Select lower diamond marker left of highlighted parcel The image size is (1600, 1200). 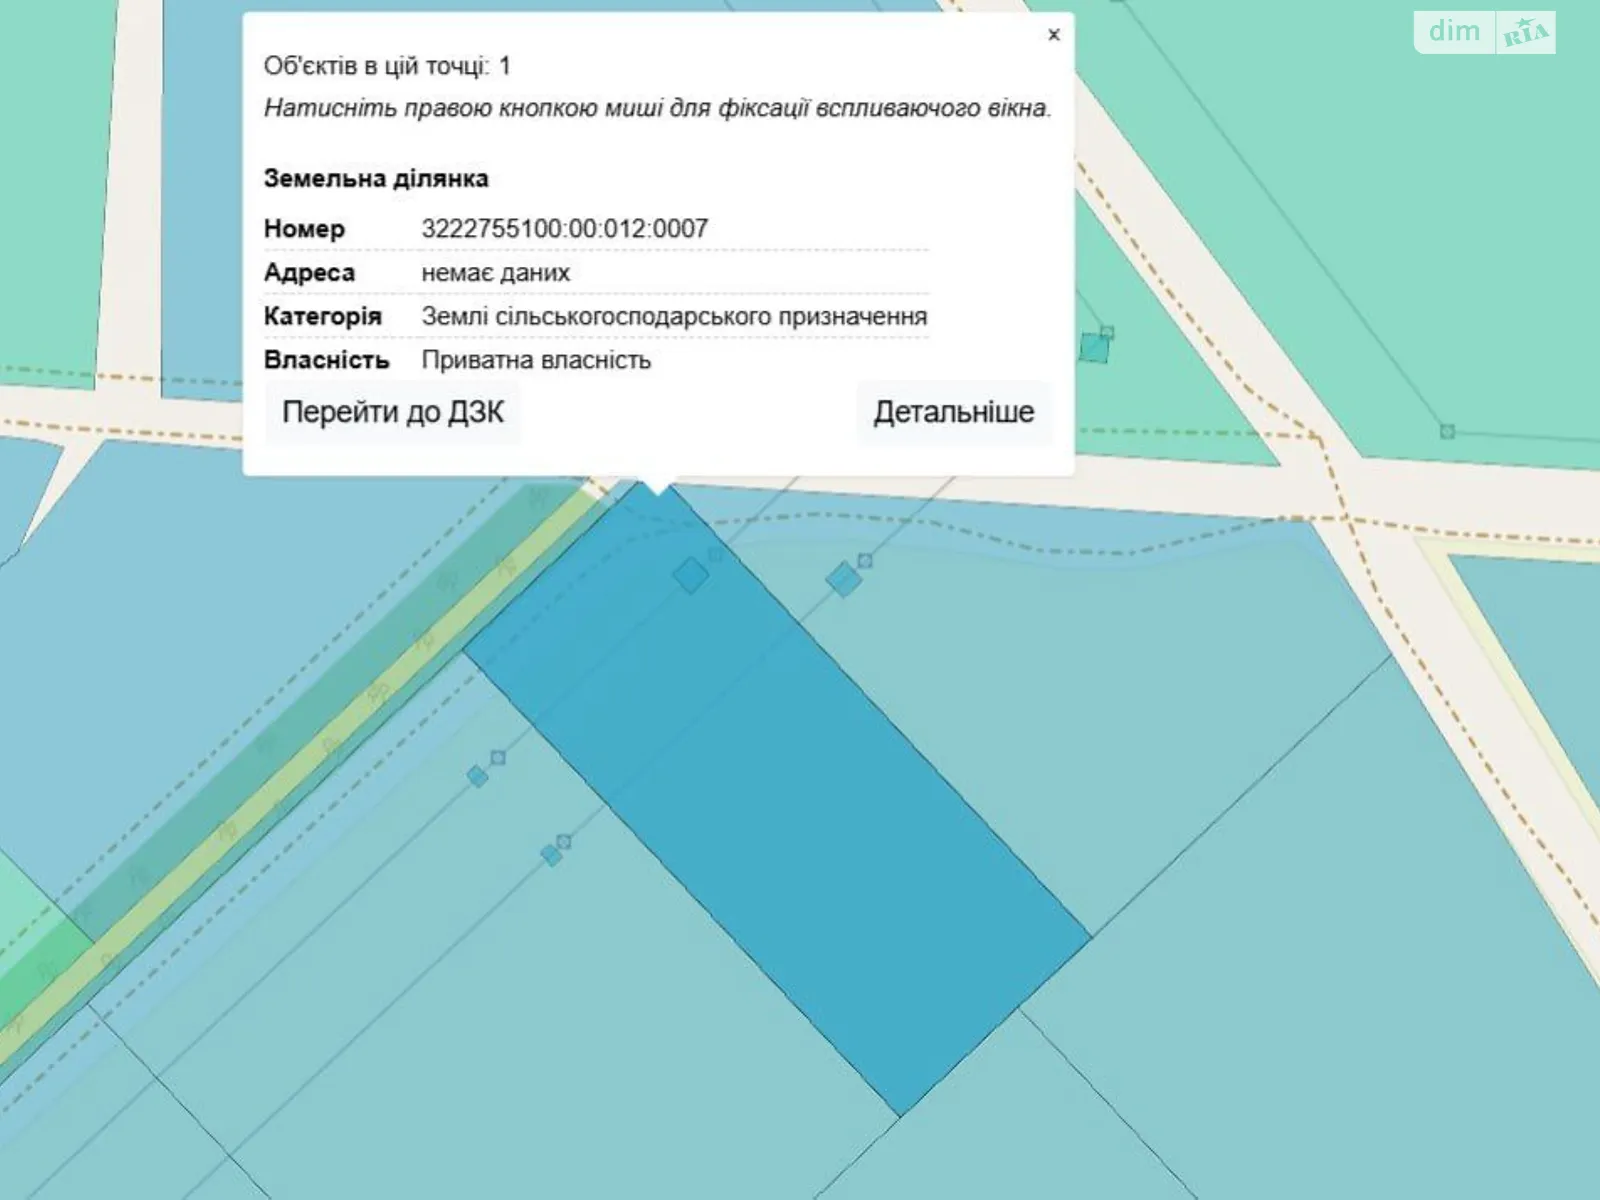(551, 855)
